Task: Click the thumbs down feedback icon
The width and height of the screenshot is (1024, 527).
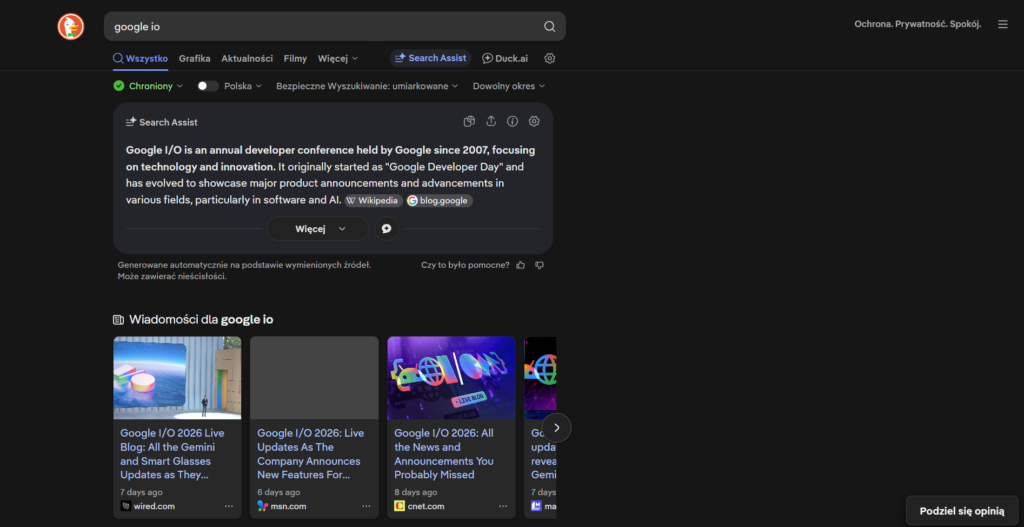Action: [x=539, y=265]
